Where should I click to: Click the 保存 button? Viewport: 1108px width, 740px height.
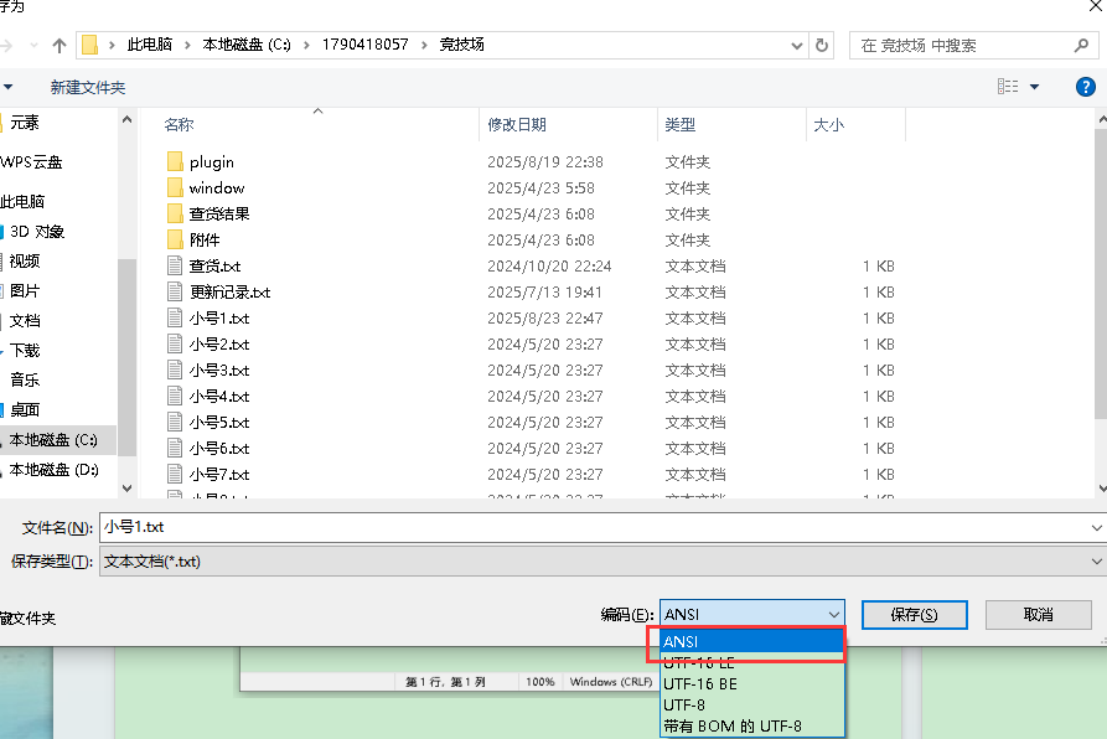click(914, 615)
